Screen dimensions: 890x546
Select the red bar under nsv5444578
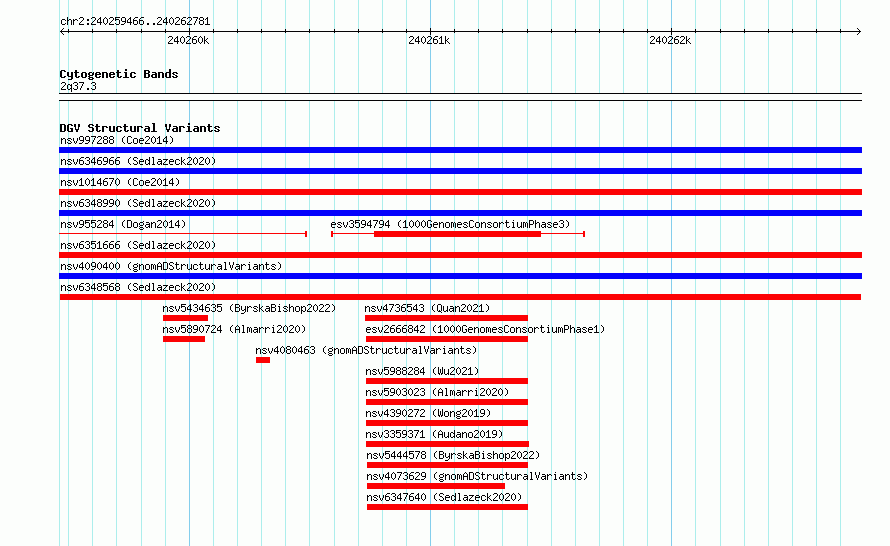[x=447, y=465]
